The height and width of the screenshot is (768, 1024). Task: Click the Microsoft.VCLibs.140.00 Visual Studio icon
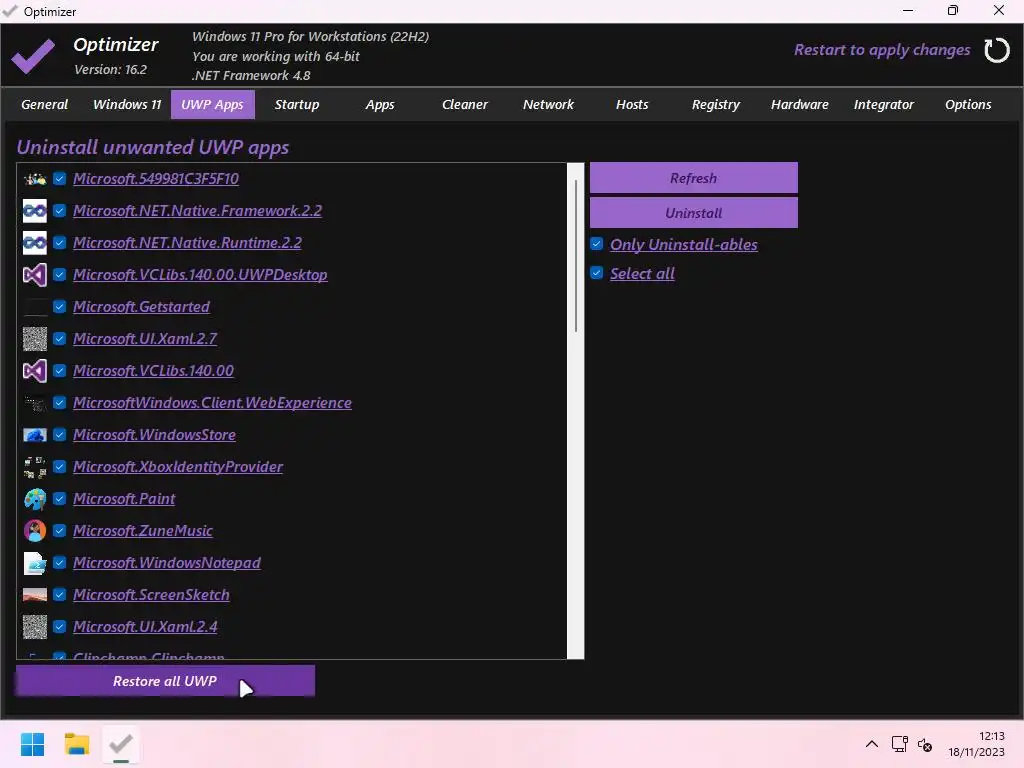click(35, 371)
